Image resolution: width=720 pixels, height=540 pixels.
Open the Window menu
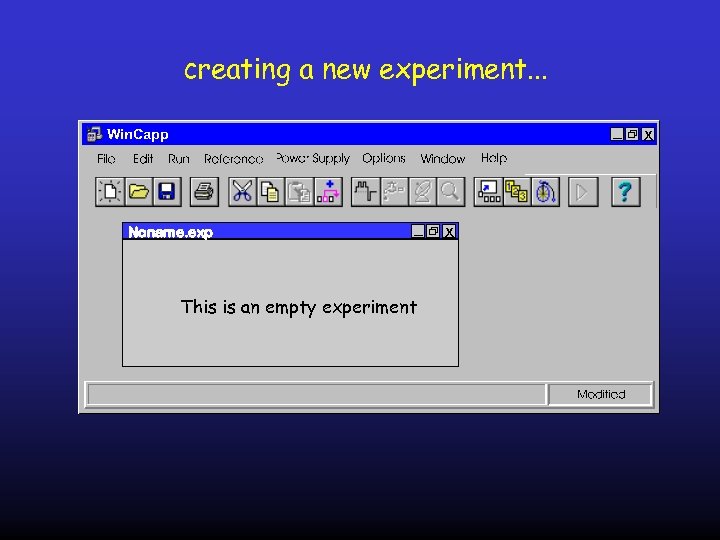pyautogui.click(x=443, y=159)
